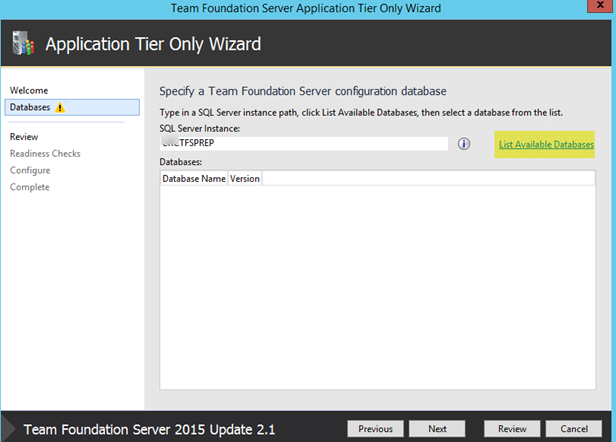Click the footer arrow beside Team Foundation Server

8,429
